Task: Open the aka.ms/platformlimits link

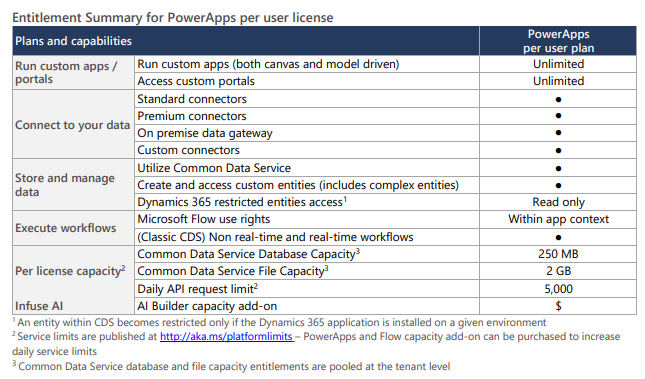Action: pyautogui.click(x=227, y=337)
